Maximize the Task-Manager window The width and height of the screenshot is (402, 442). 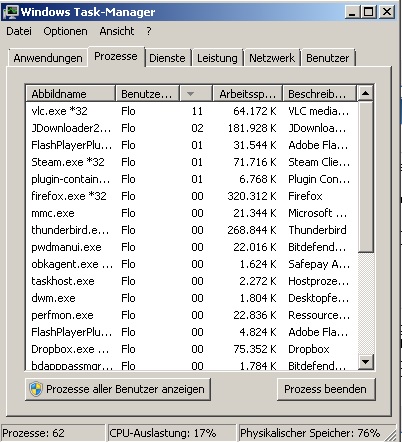[x=369, y=12]
